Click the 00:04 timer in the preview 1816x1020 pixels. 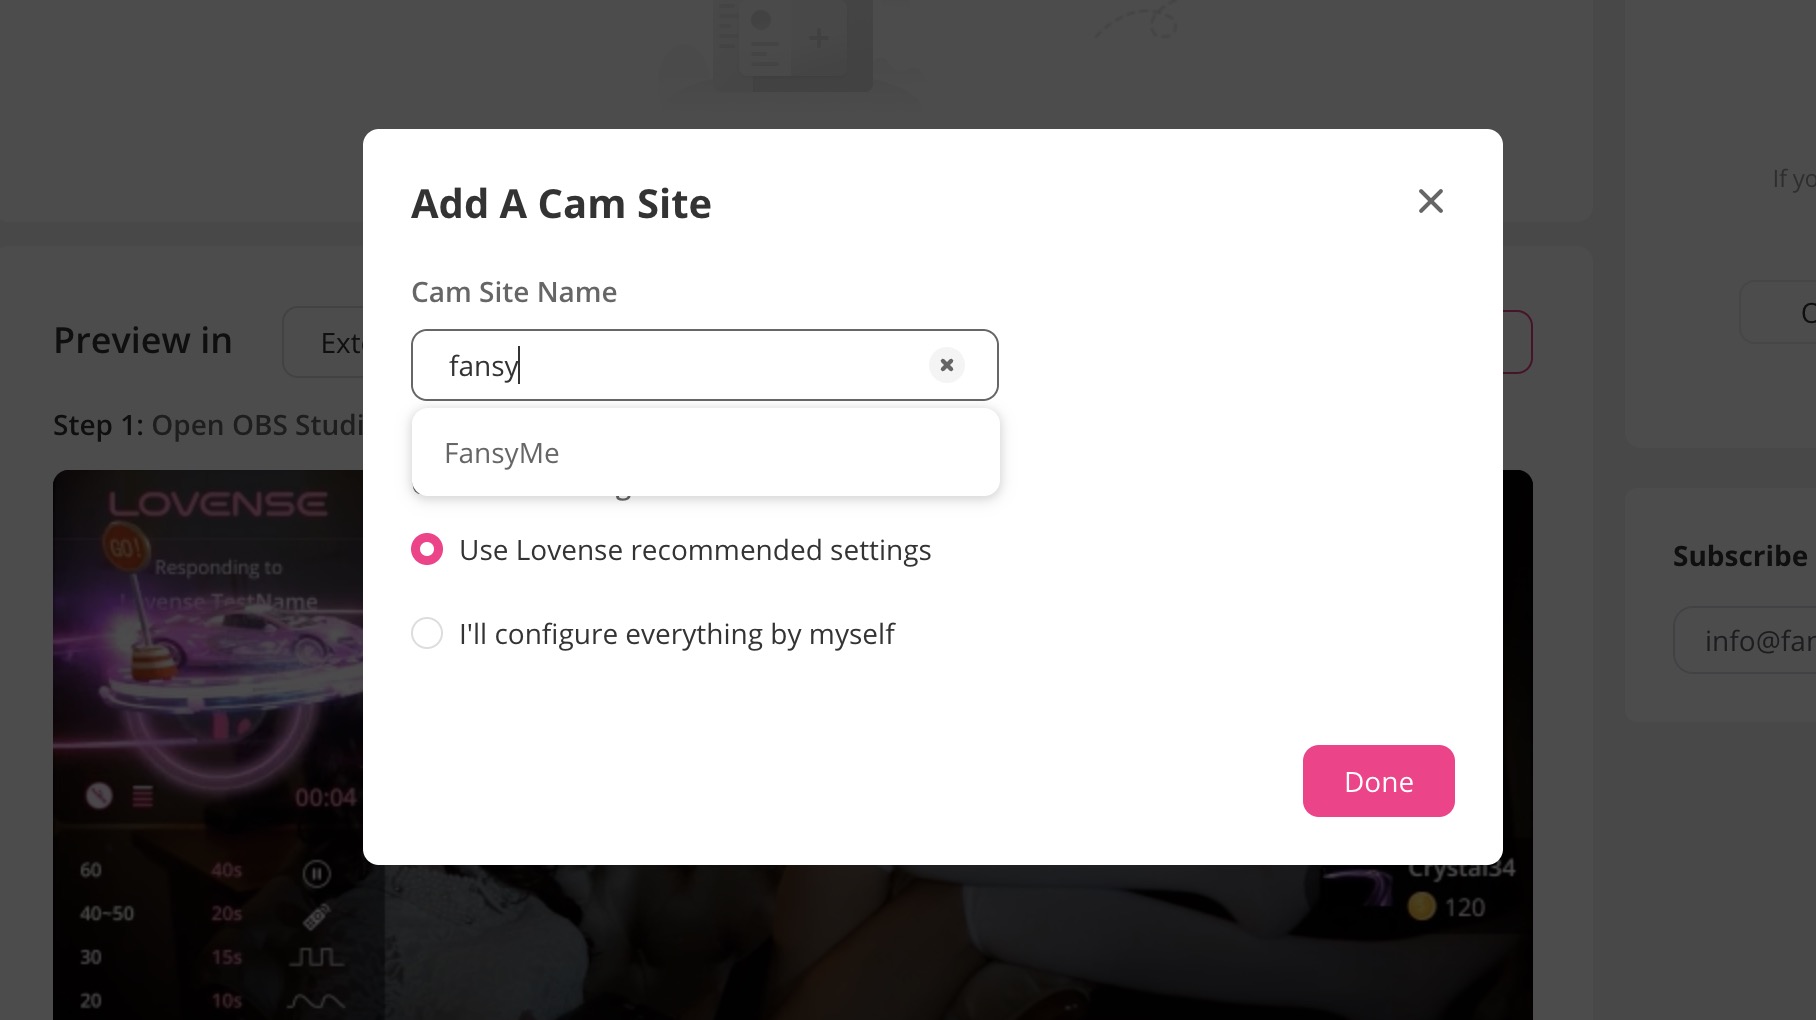325,797
